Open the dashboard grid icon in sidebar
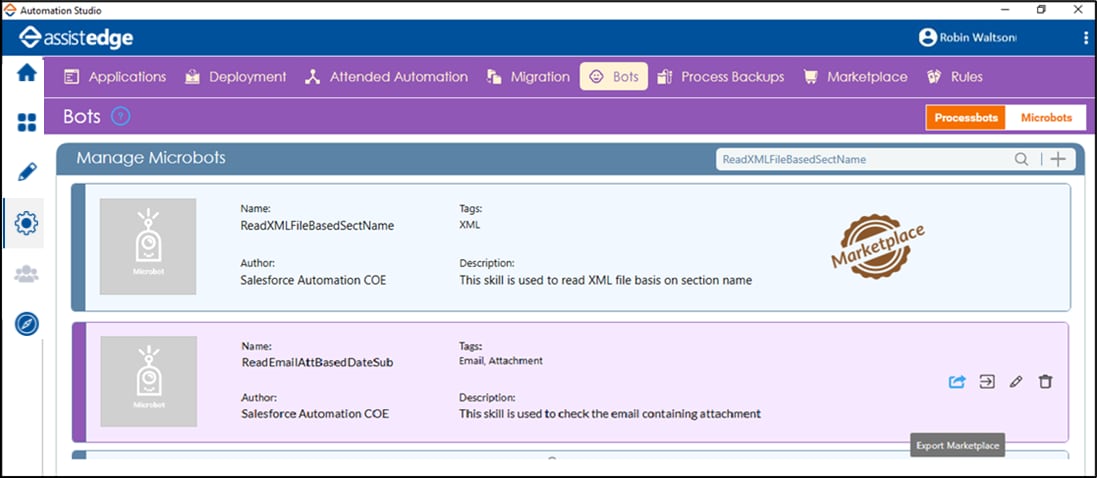This screenshot has height=478, width=1097. (27, 122)
